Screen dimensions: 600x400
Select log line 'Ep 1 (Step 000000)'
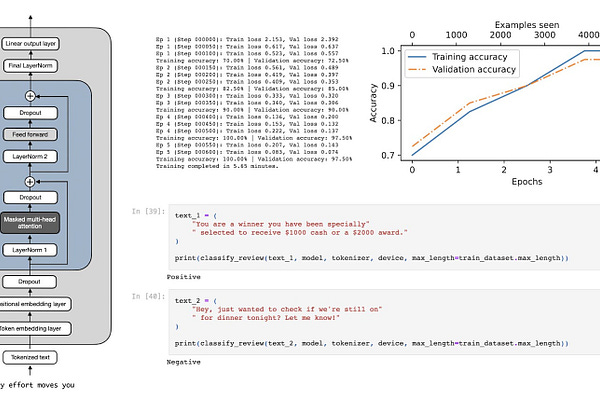[247, 39]
